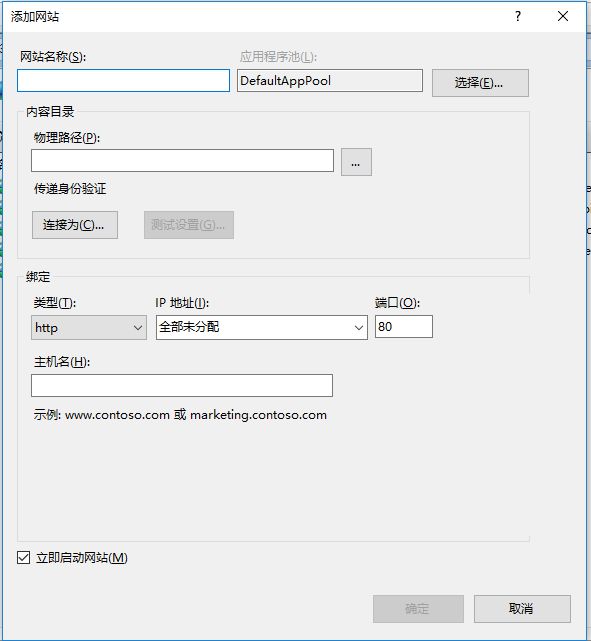Click the 添加网站 title bar text
The height and width of the screenshot is (641, 591).
35,16
